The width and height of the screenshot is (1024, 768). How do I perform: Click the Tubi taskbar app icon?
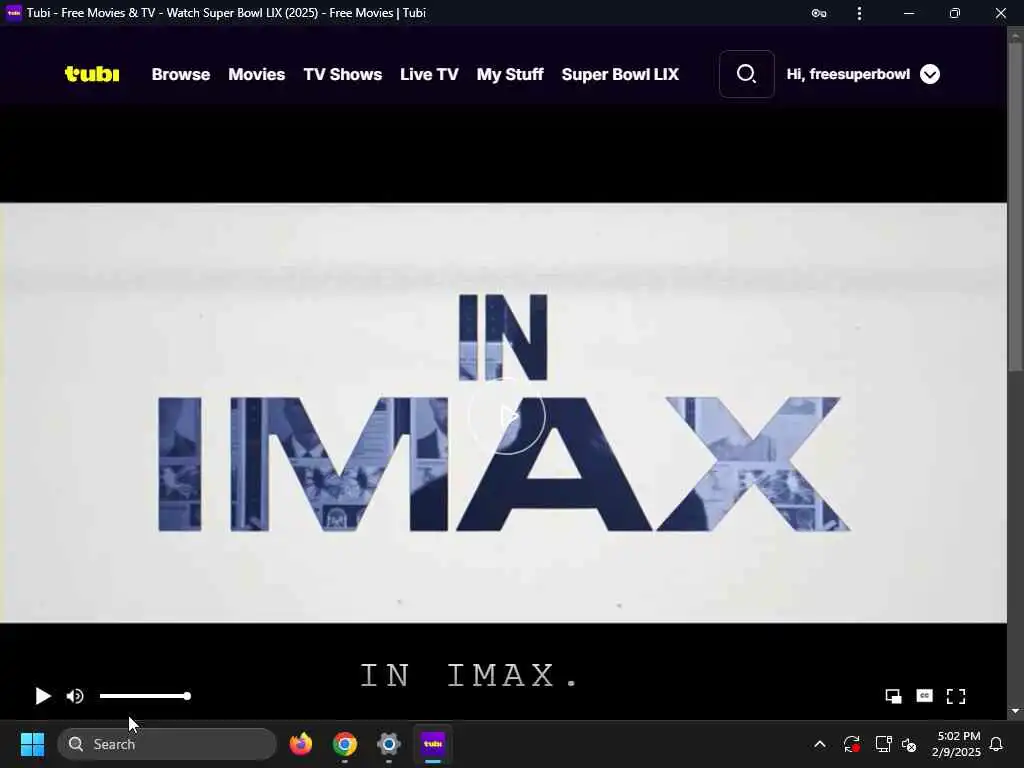(x=432, y=744)
